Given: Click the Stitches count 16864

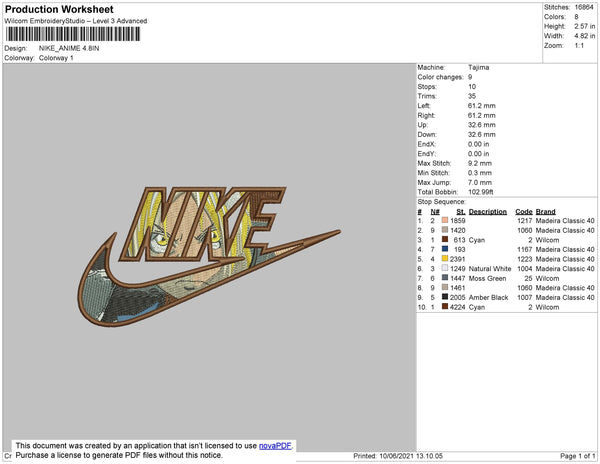Looking at the screenshot, I should coord(584,7).
